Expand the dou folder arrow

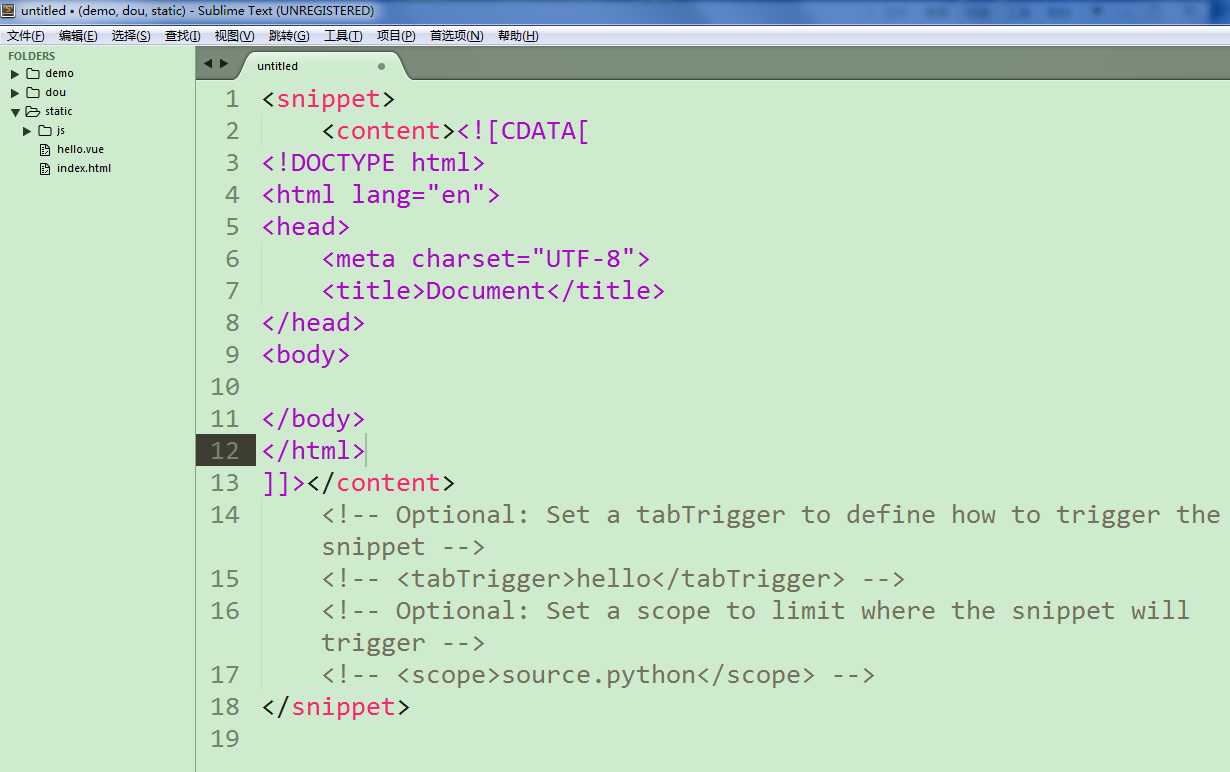tap(15, 93)
